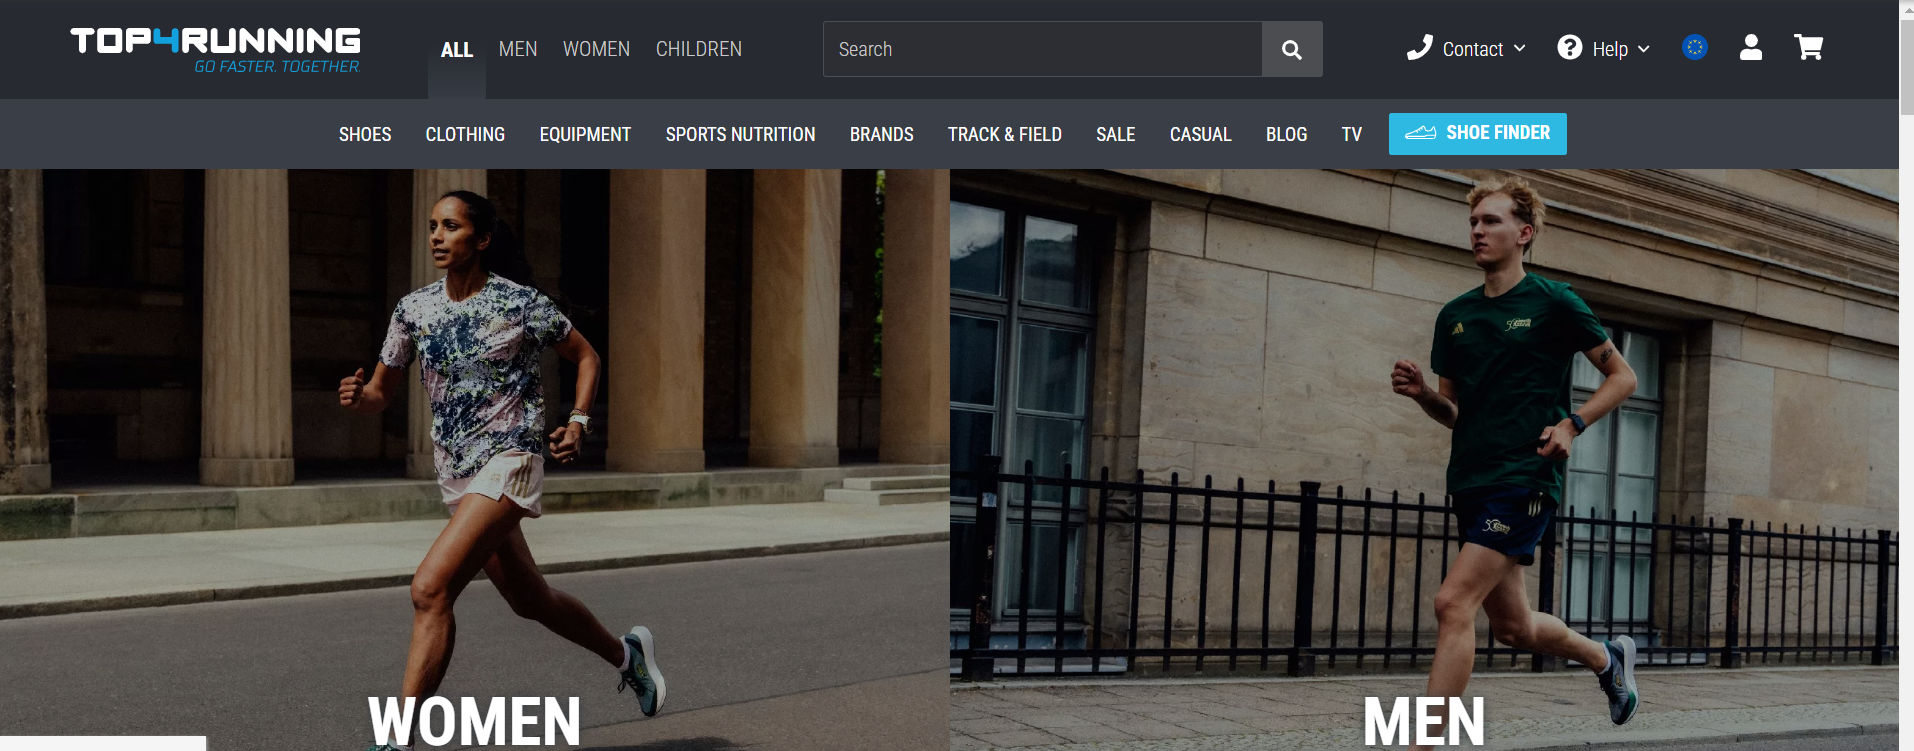Image resolution: width=1914 pixels, height=751 pixels.
Task: Open the SHOES menu
Action: pyautogui.click(x=365, y=134)
